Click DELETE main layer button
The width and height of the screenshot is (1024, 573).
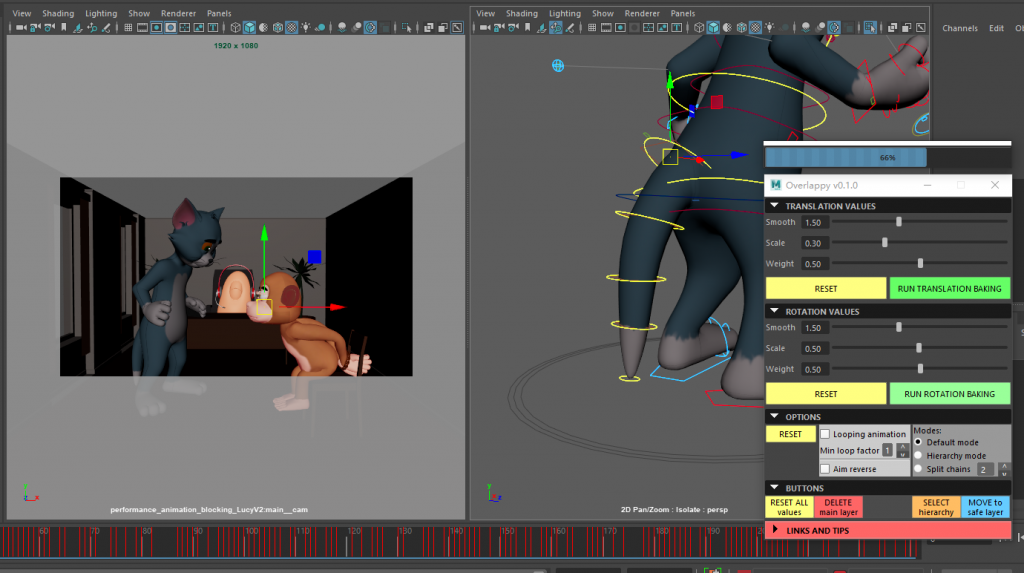[x=839, y=507]
